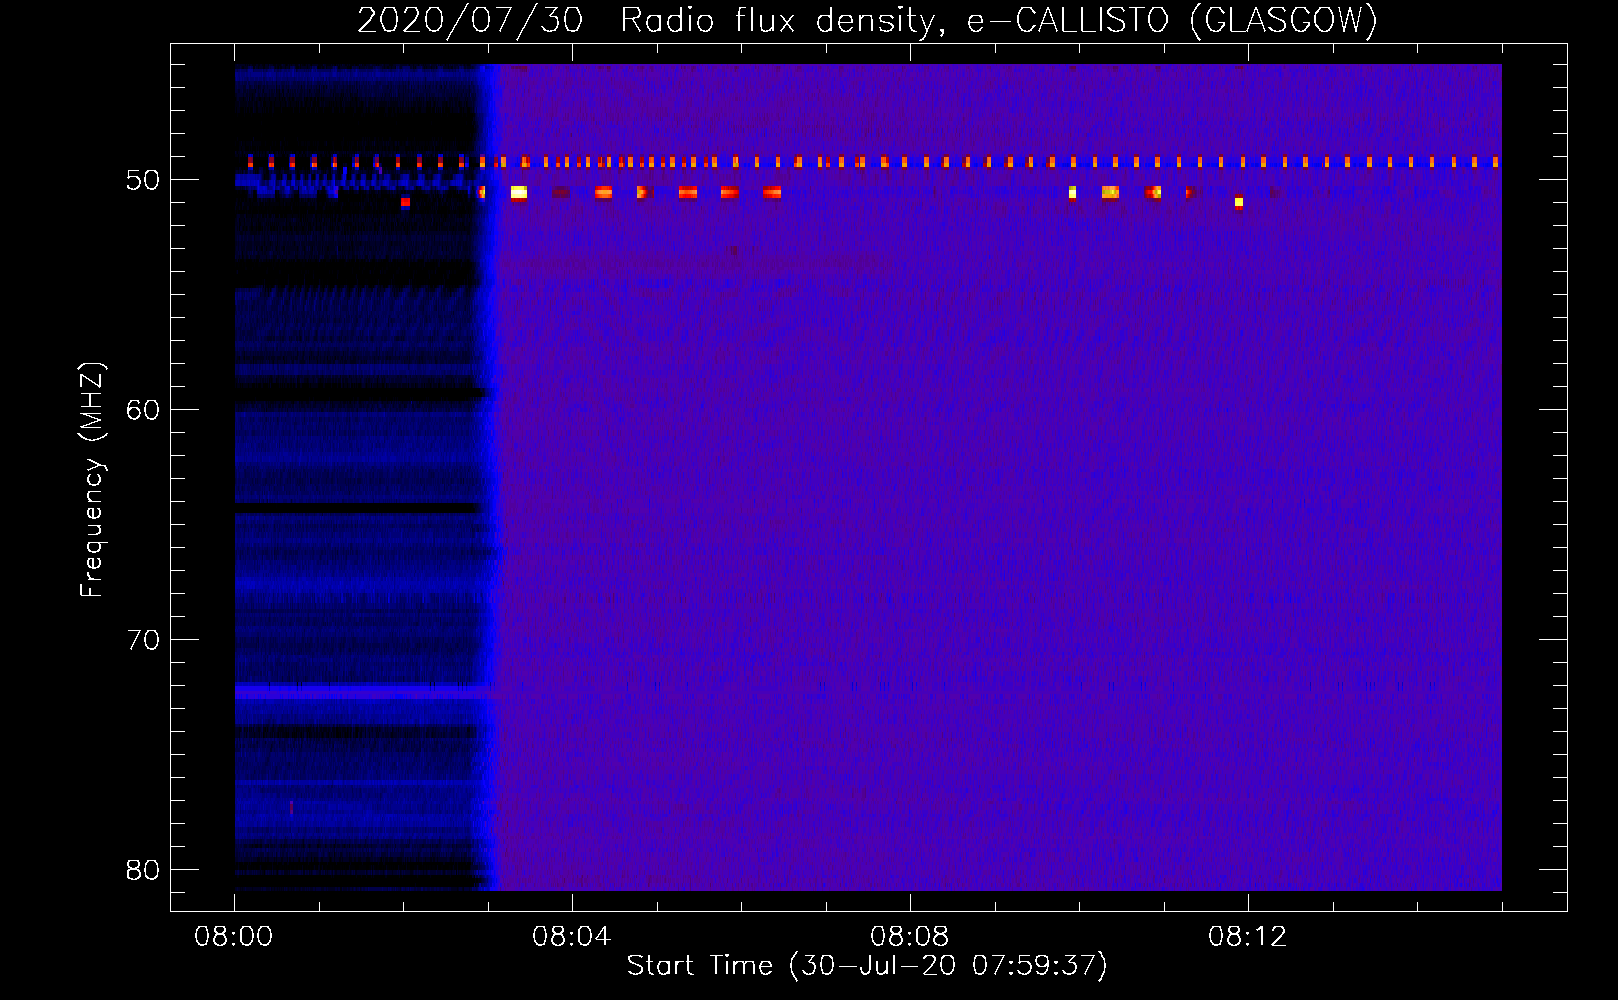Click the 08:08 time tick label
The height and width of the screenshot is (1000, 1618).
tap(910, 937)
